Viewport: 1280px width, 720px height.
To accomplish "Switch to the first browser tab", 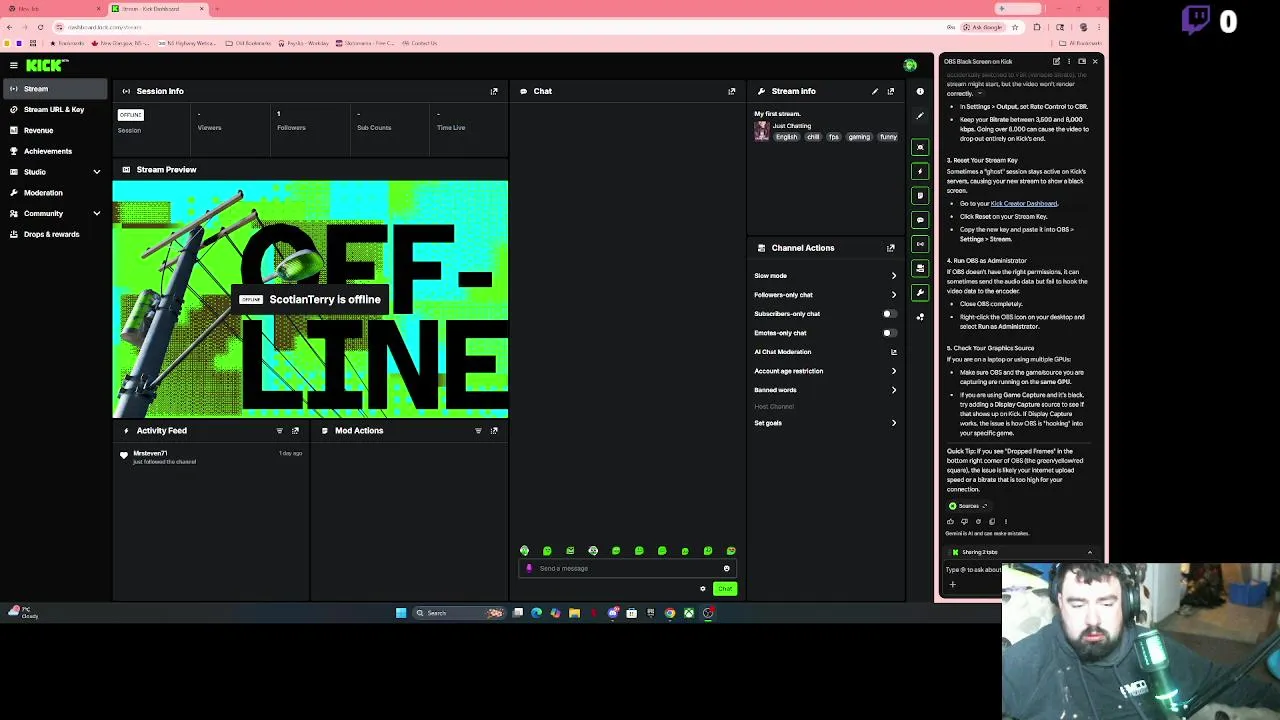I will [55, 9].
